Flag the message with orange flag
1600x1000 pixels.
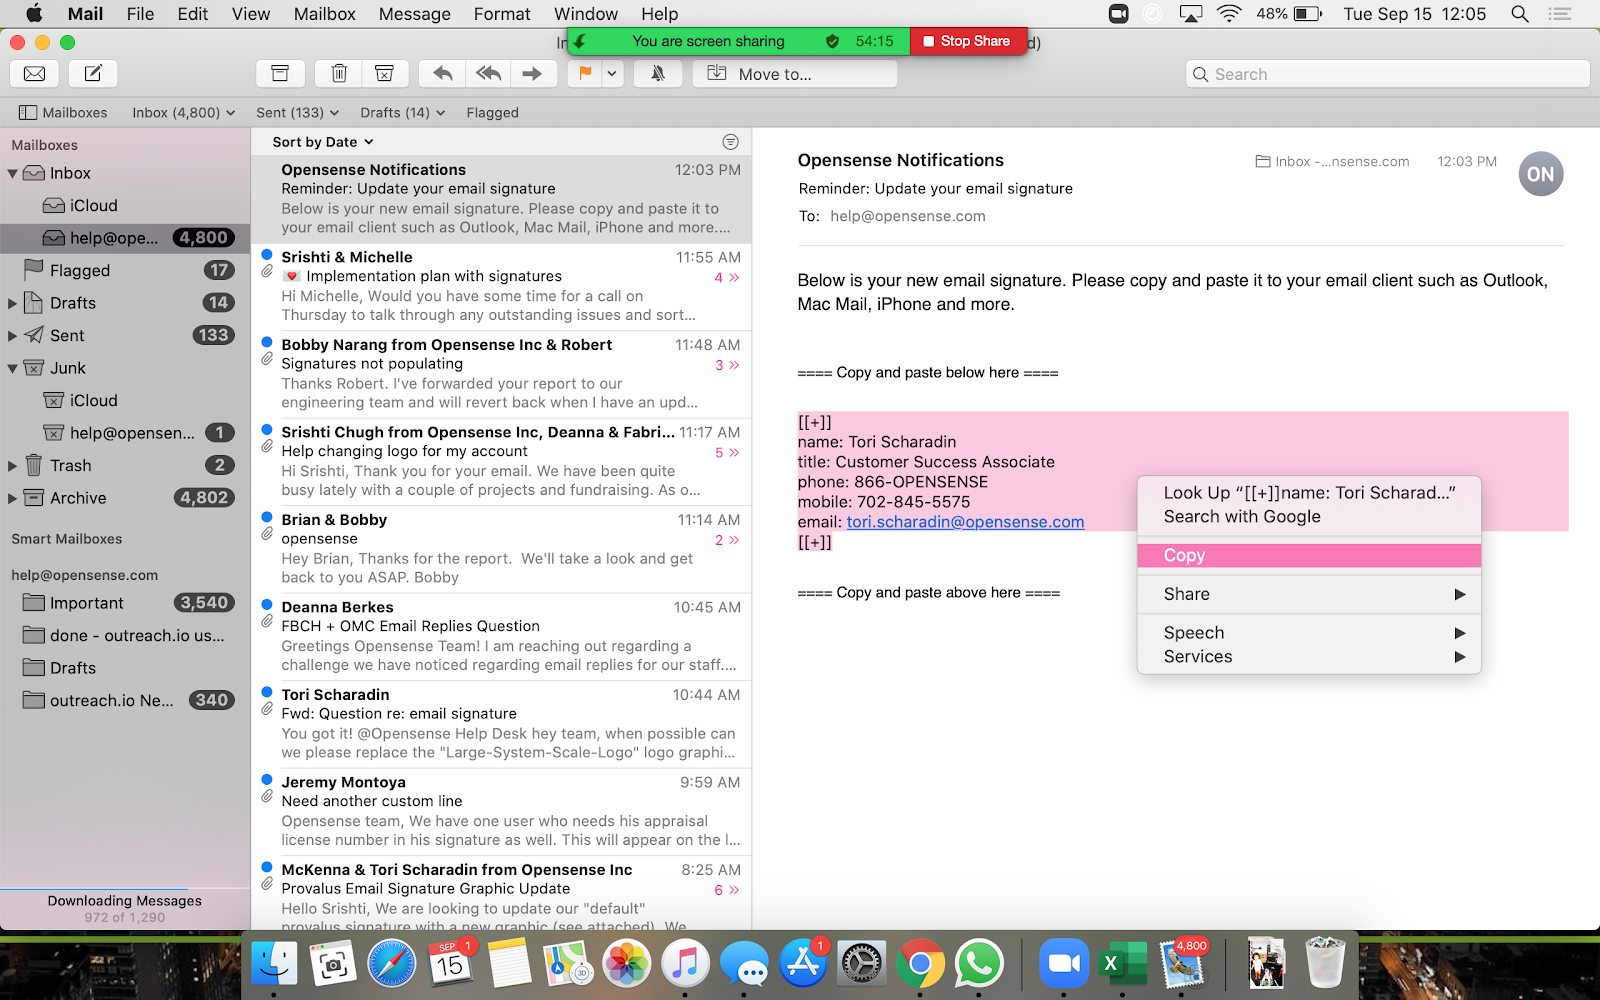pos(585,74)
